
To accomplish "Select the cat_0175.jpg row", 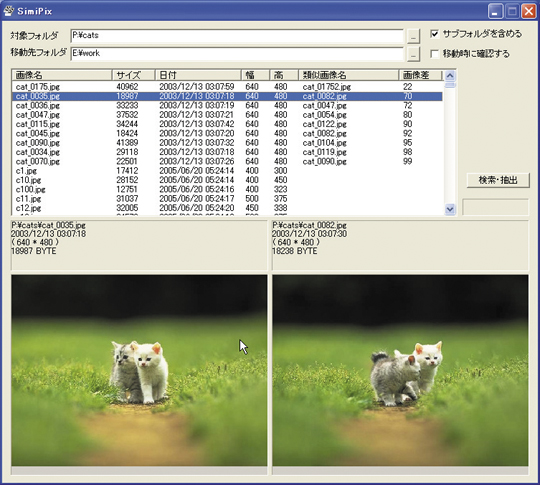I will pyautogui.click(x=227, y=87).
